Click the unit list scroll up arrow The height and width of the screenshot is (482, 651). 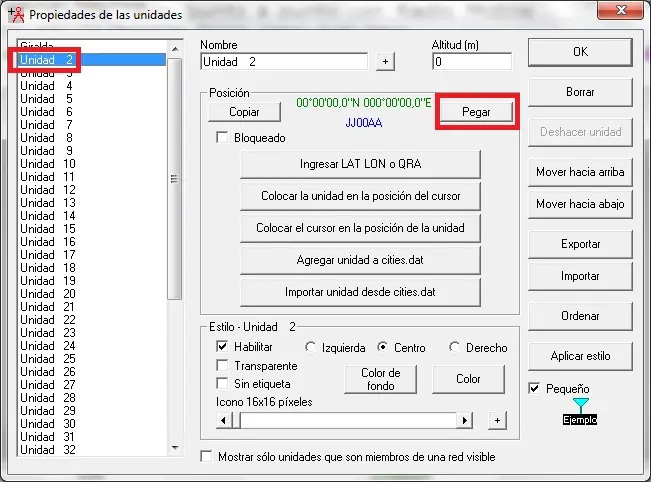point(175,49)
